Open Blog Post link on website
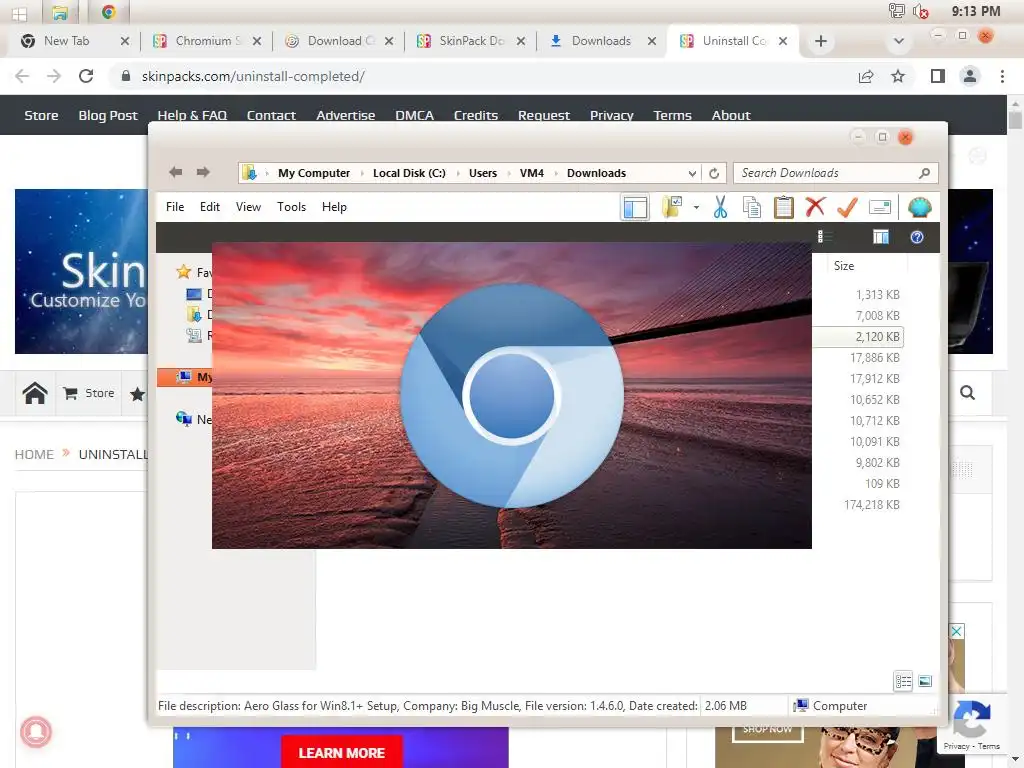Image resolution: width=1024 pixels, height=768 pixels. pos(108,116)
